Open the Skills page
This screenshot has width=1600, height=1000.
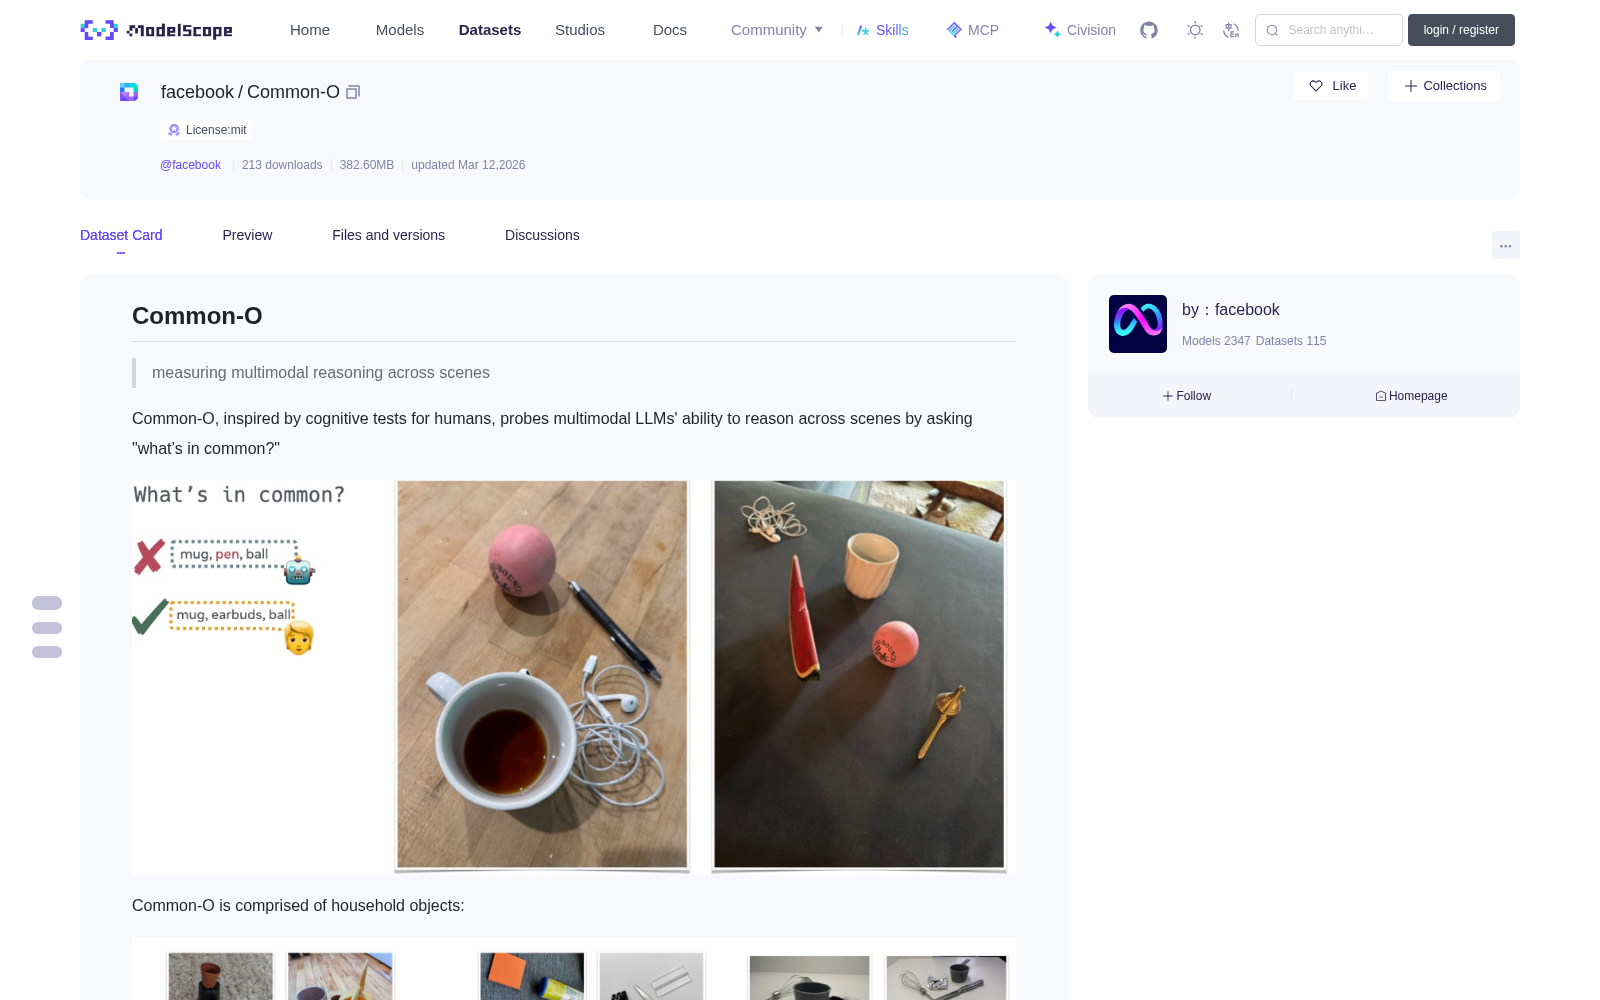(882, 30)
